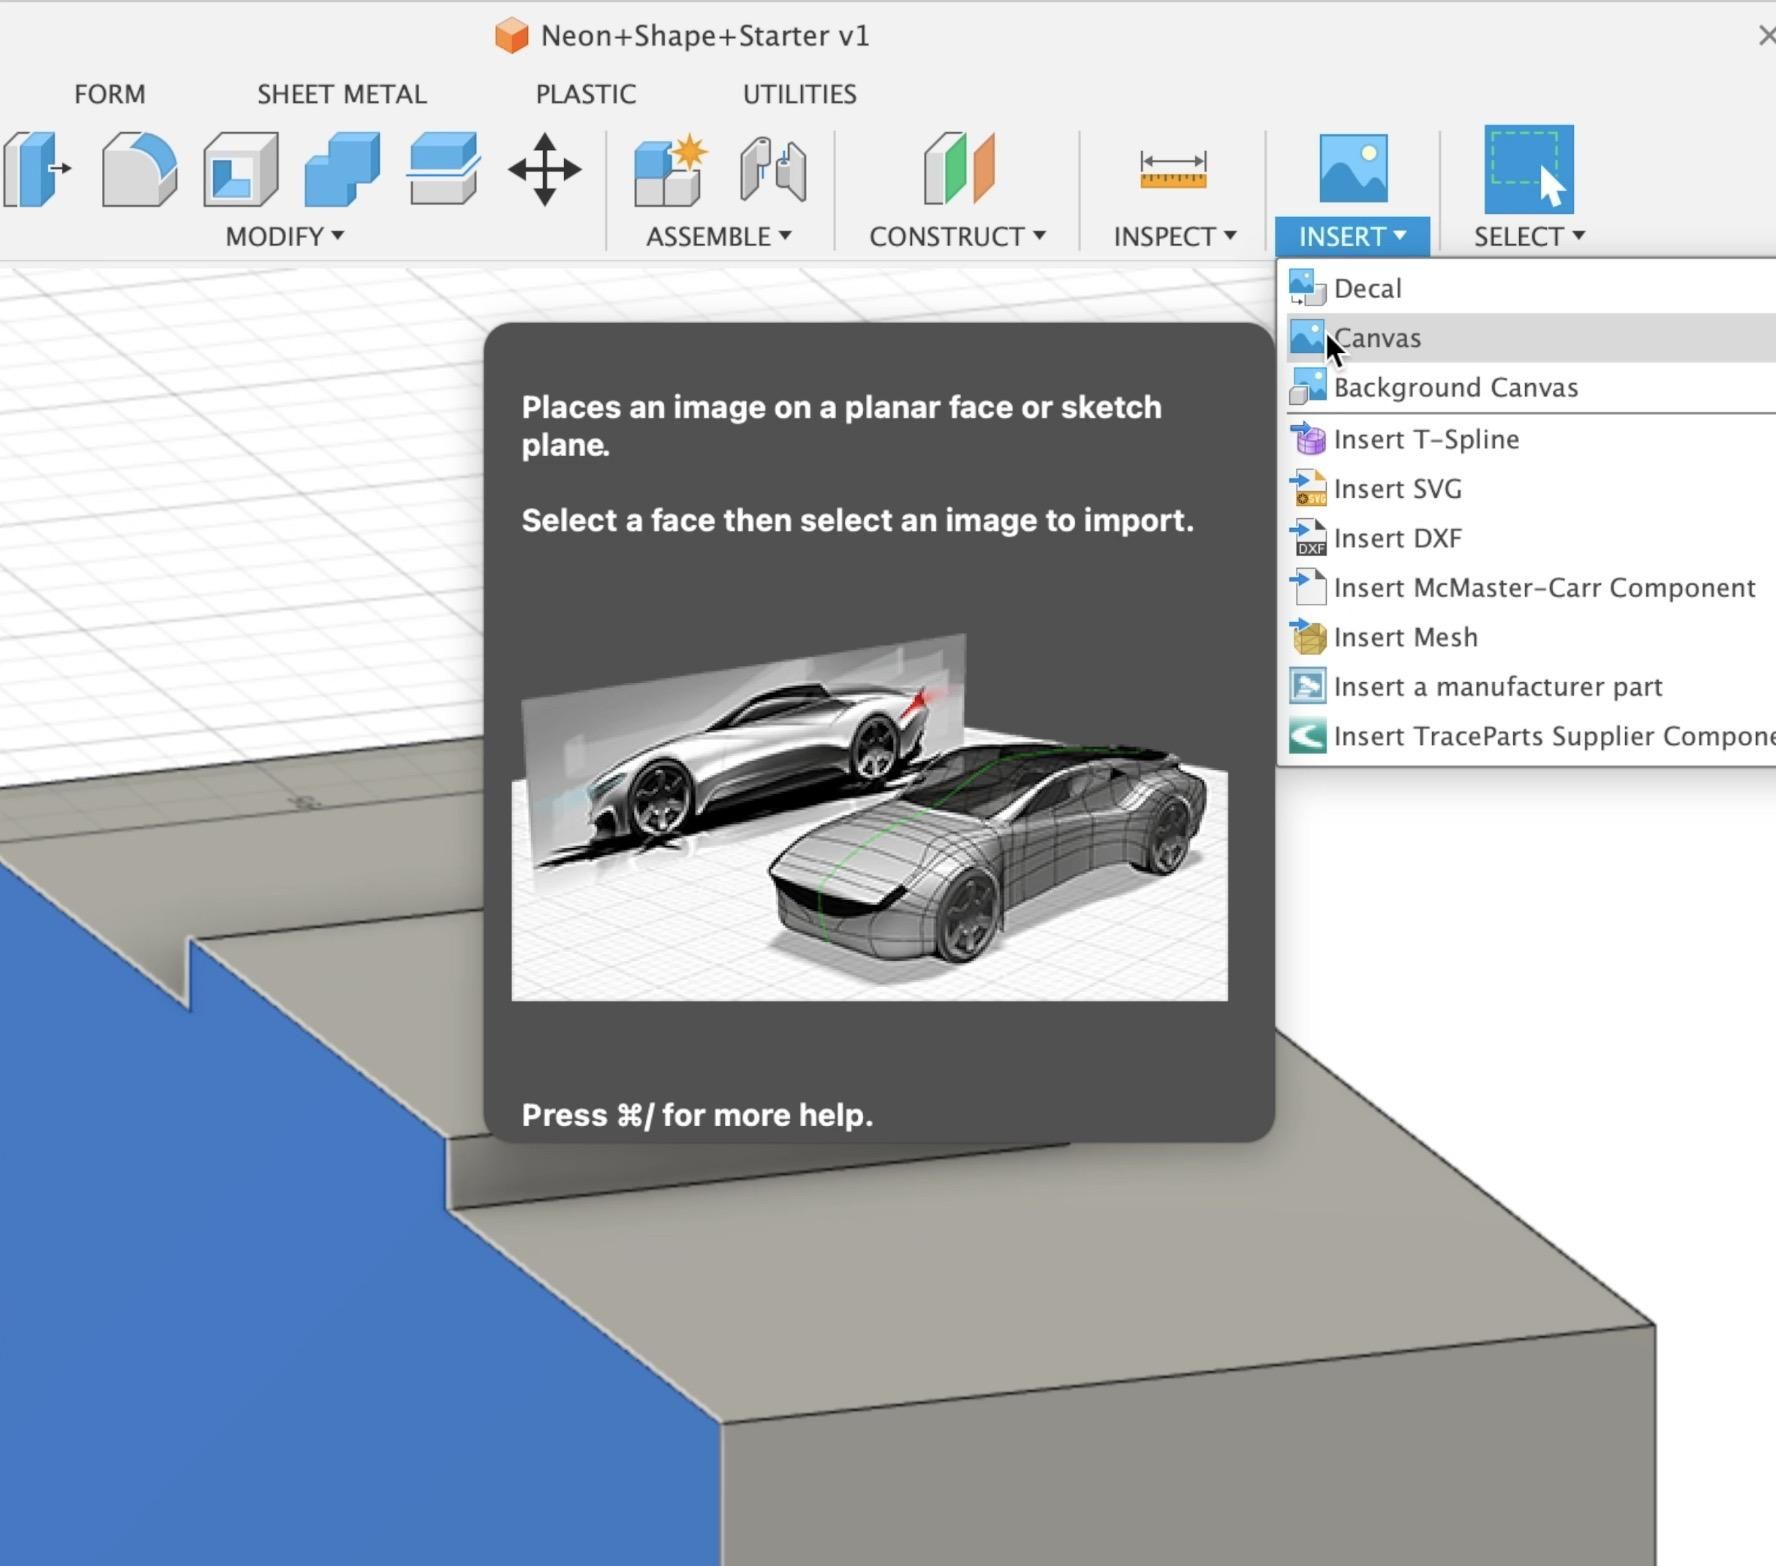Open the CONSTRUCT dropdown
This screenshot has height=1566, width=1776.
pyautogui.click(x=957, y=236)
